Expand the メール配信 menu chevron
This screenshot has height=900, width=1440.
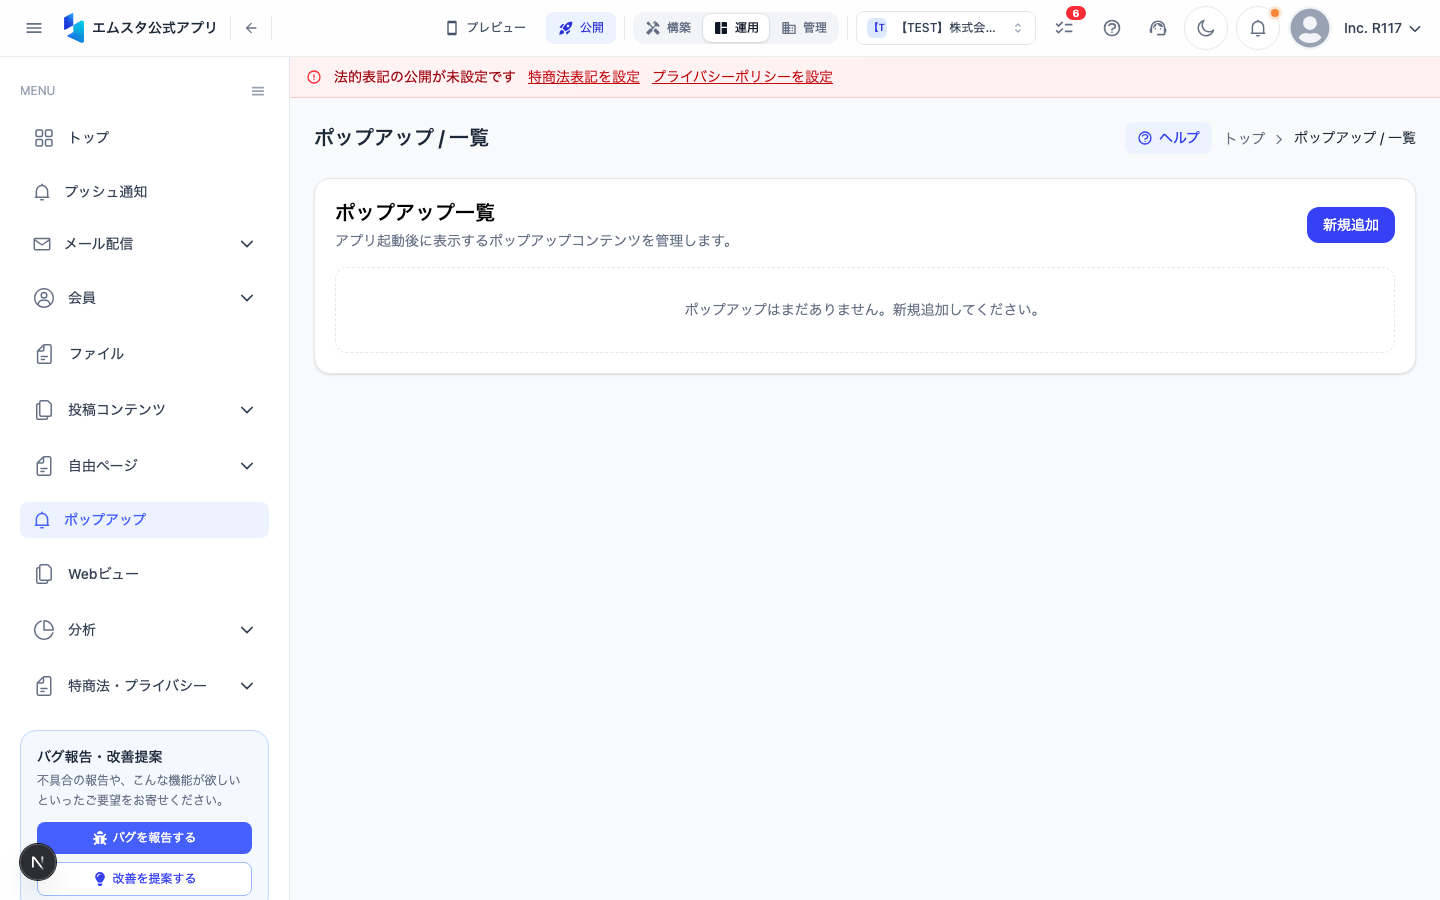[247, 244]
